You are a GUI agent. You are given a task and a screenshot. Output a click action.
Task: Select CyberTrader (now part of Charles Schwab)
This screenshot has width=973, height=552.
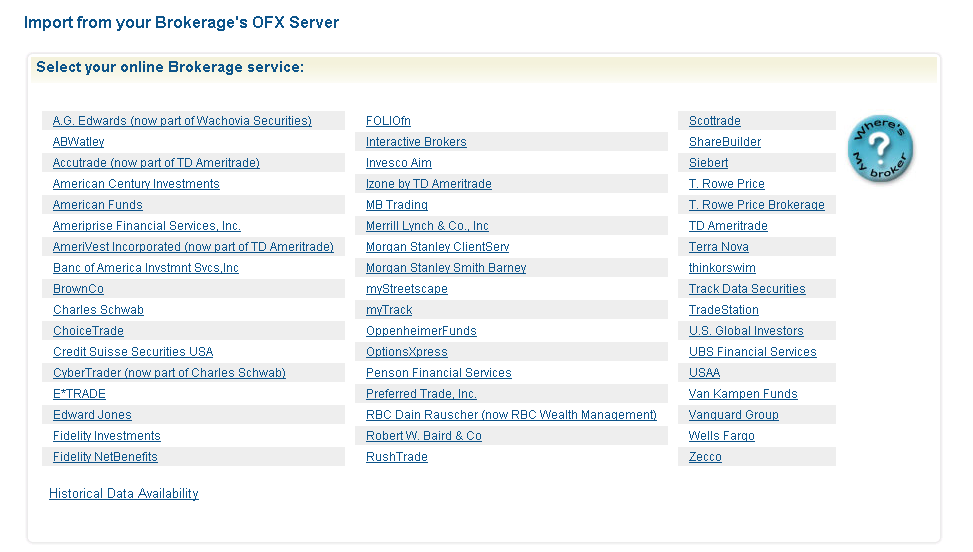pos(169,373)
